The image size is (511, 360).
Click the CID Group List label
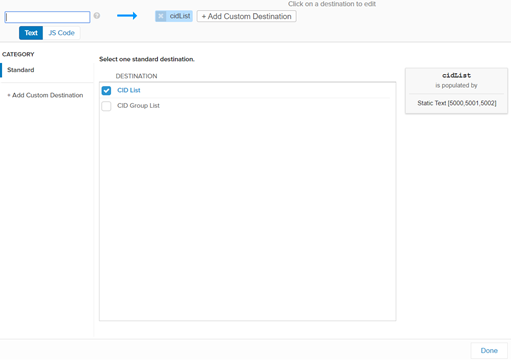[x=138, y=105]
